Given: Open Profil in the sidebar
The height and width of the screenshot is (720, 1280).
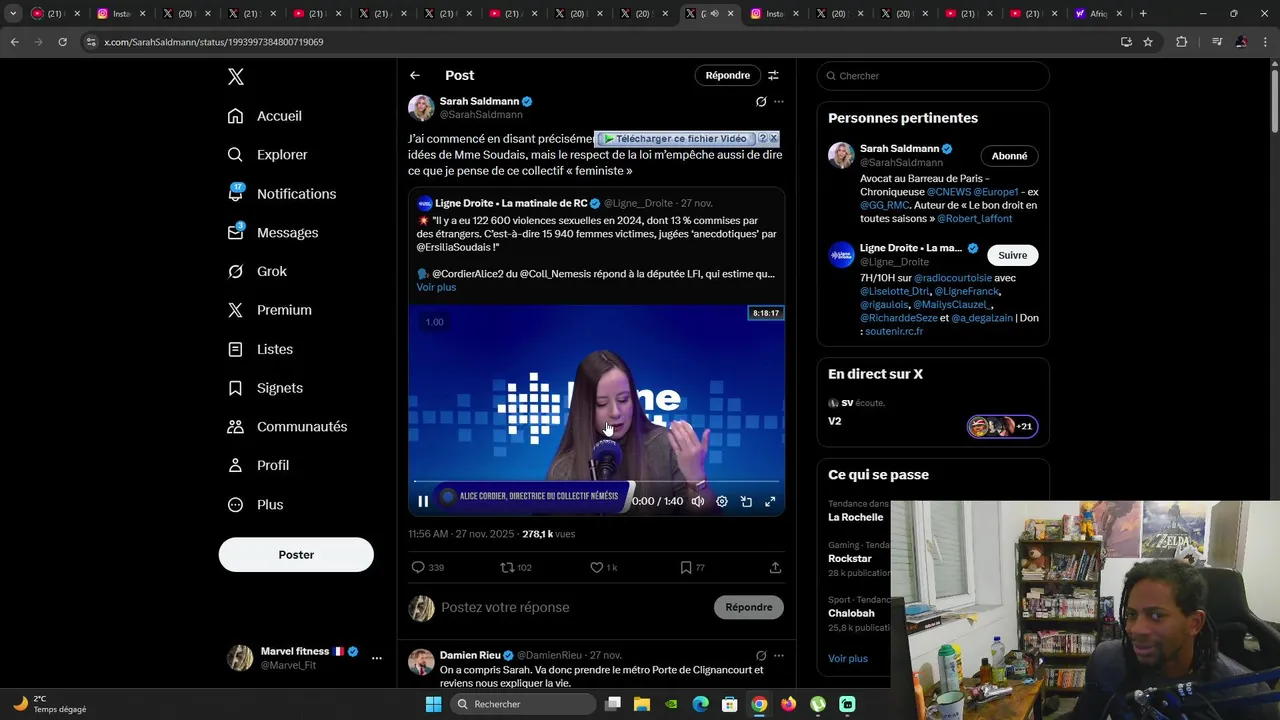Looking at the screenshot, I should coord(259,466).
